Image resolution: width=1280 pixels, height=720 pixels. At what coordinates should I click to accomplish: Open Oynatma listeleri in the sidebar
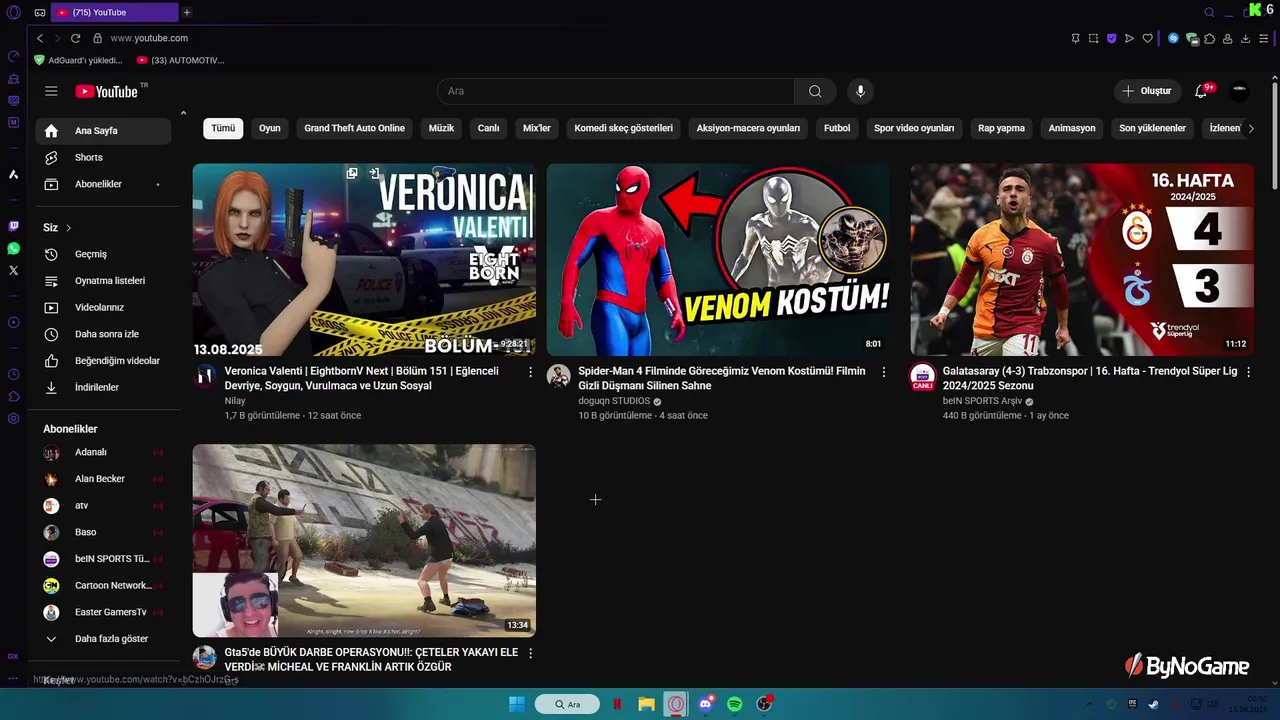[x=103, y=281]
